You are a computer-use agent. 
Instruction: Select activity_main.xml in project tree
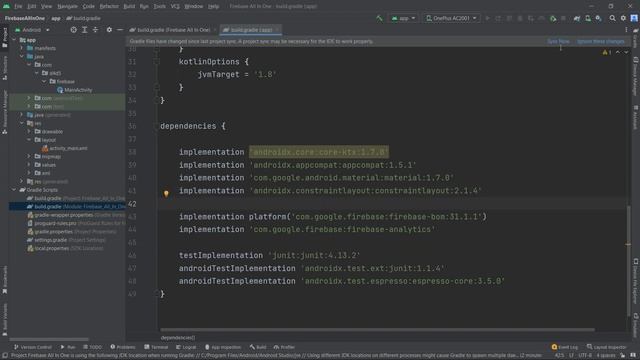(x=64, y=148)
